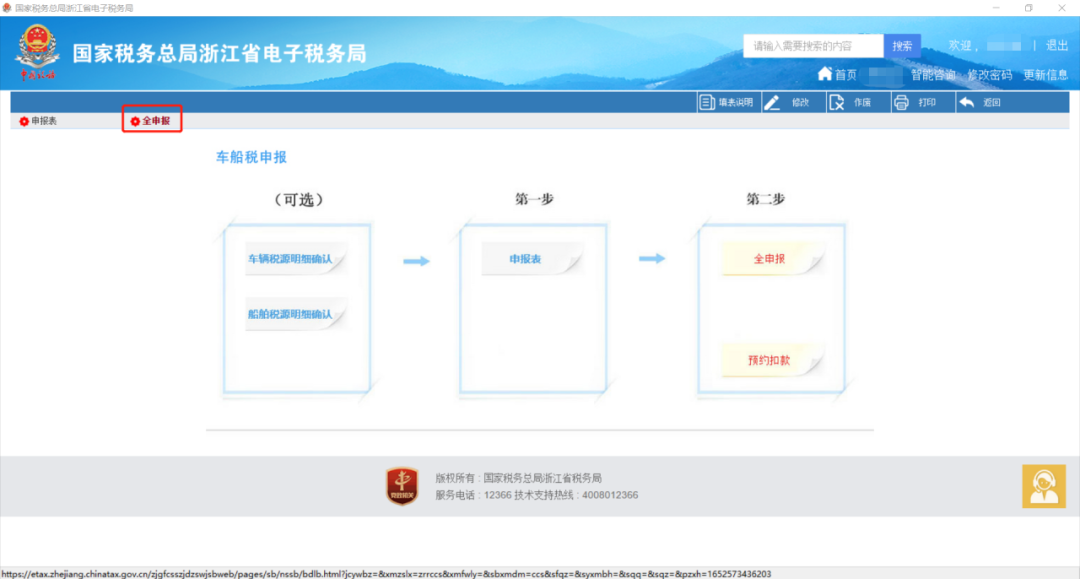
Task: Open the 申报表 step card
Action: click(532, 259)
